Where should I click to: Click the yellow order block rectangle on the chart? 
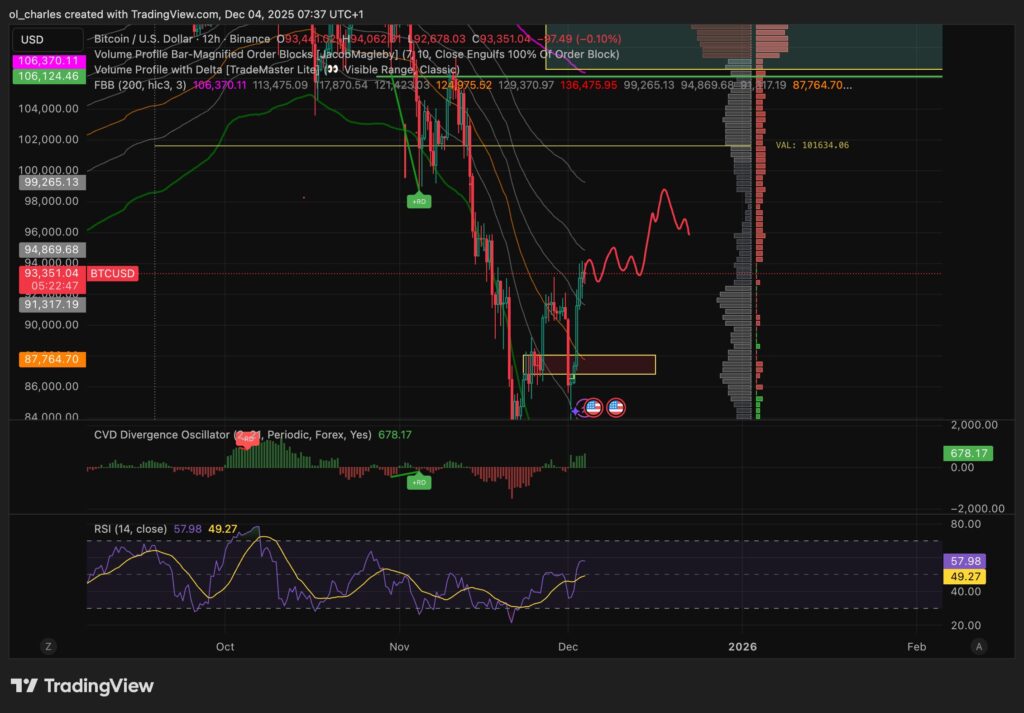pyautogui.click(x=588, y=364)
